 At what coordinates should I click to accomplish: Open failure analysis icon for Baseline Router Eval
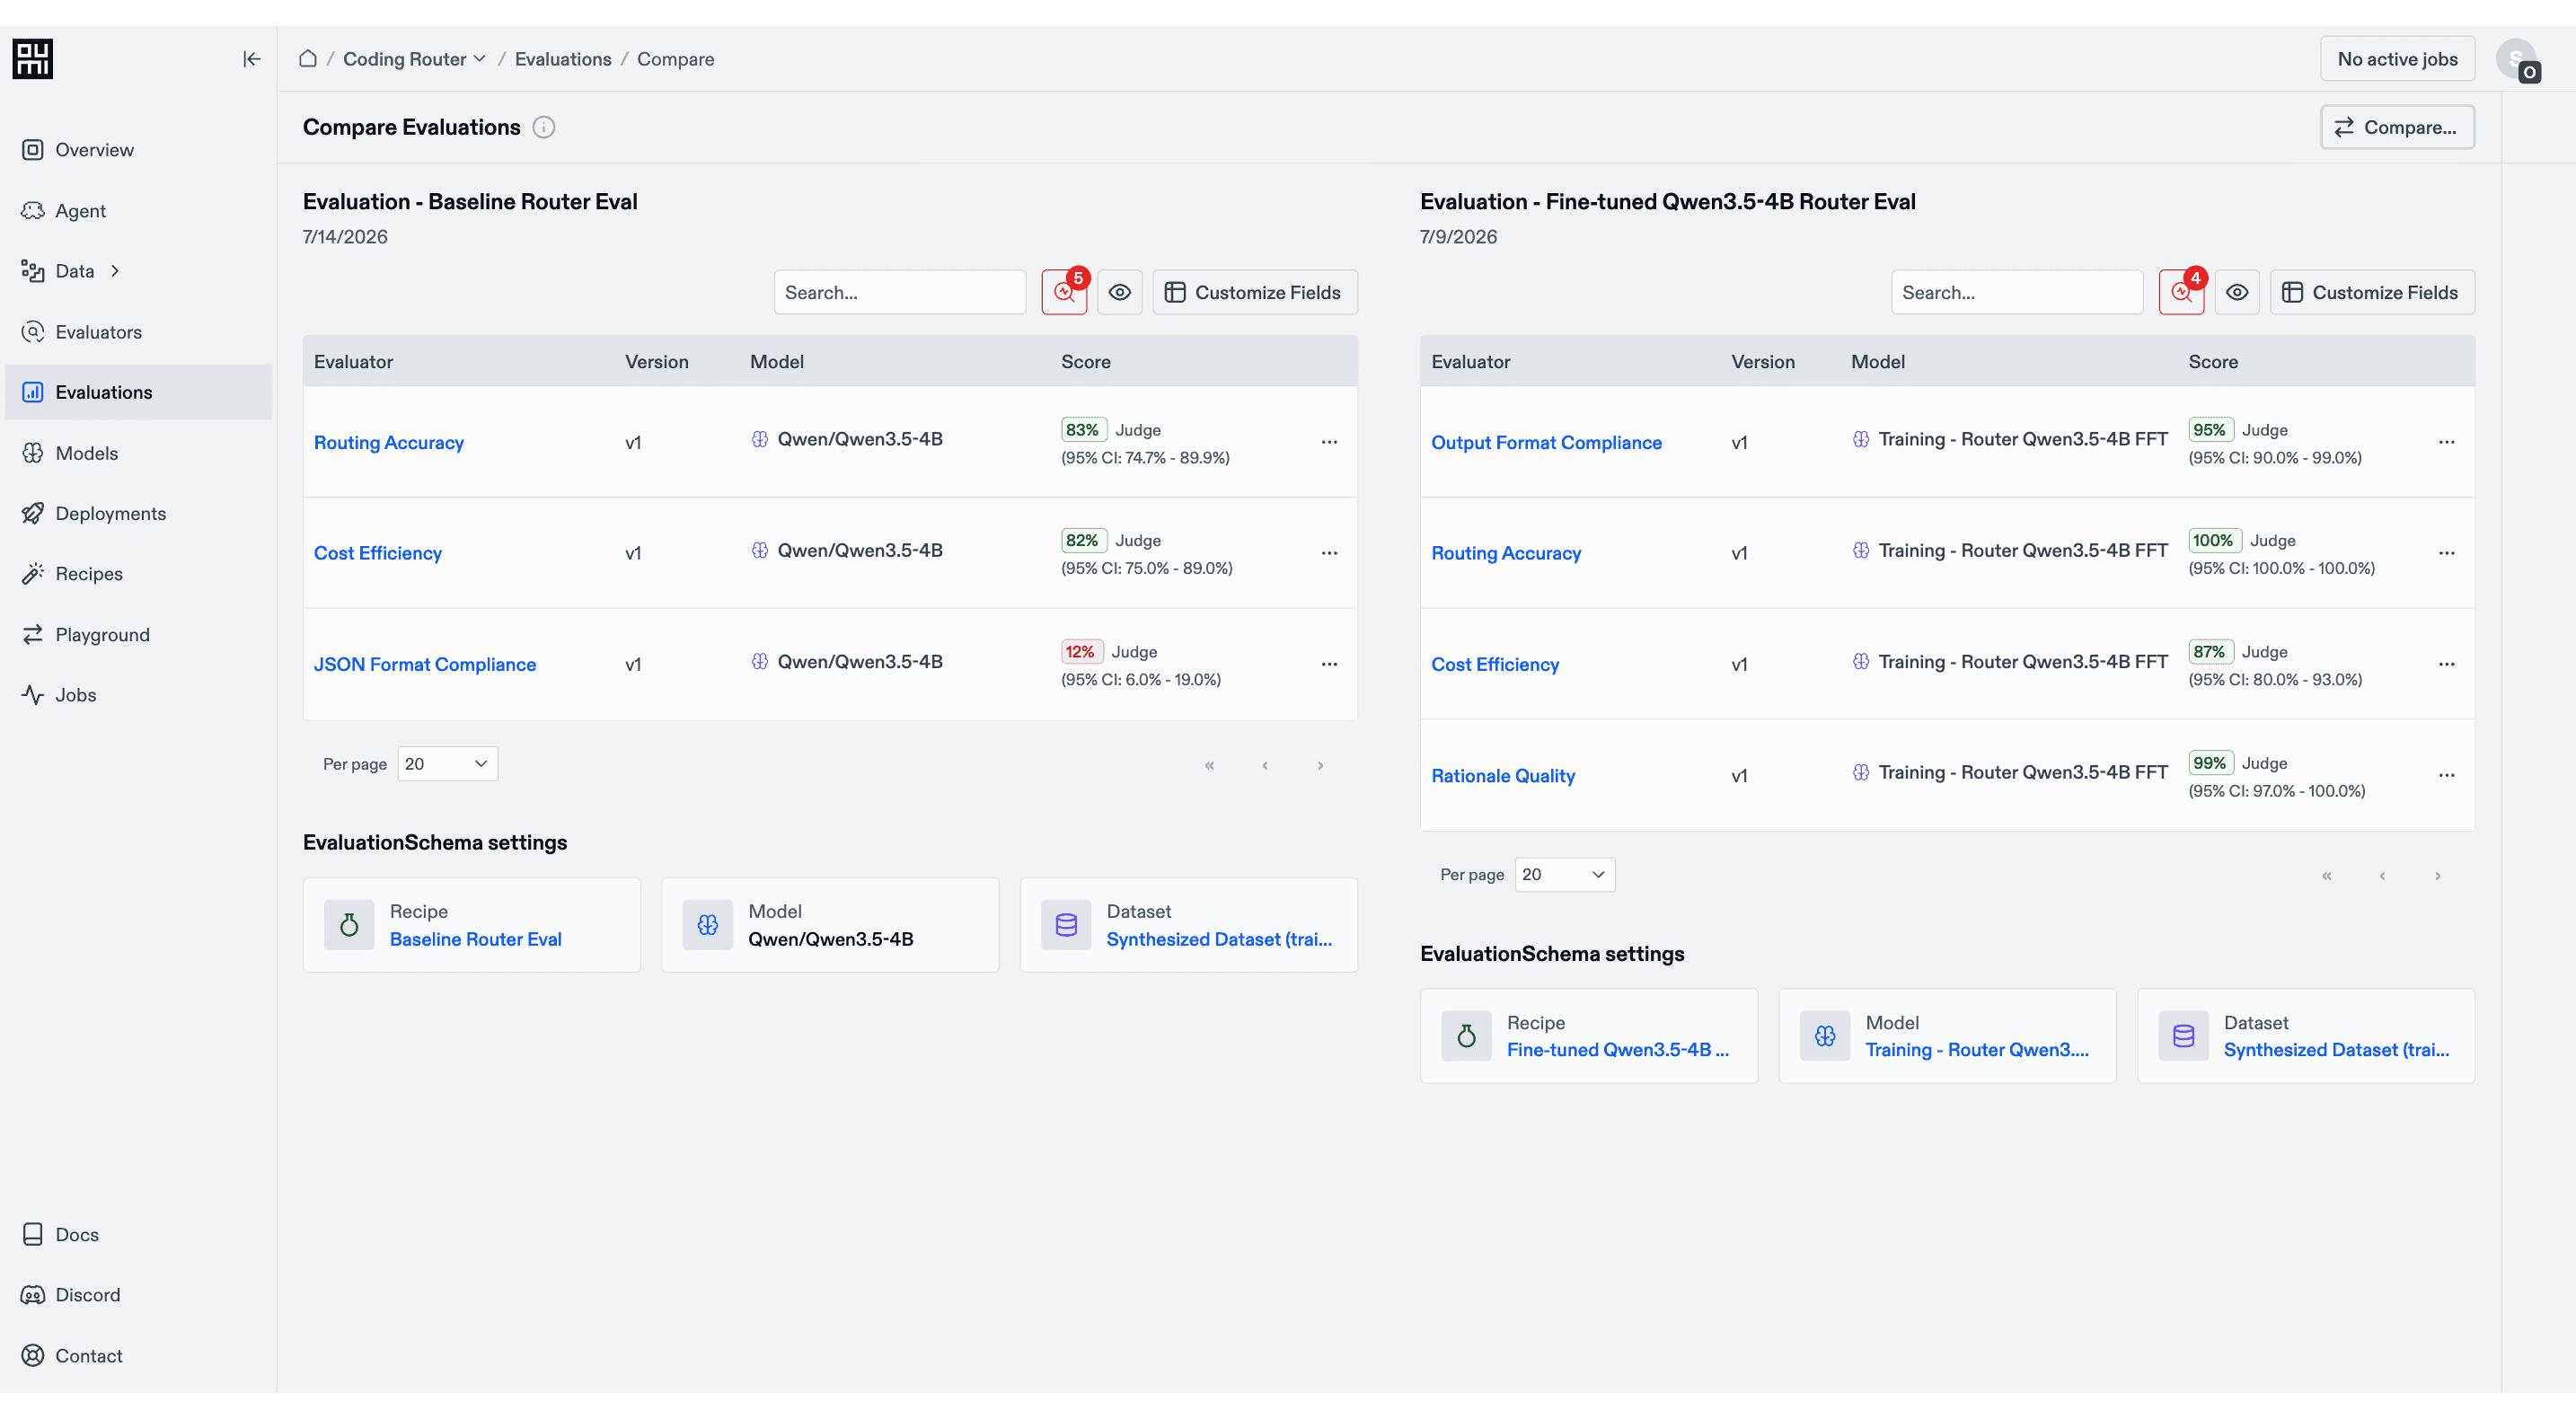(1064, 292)
